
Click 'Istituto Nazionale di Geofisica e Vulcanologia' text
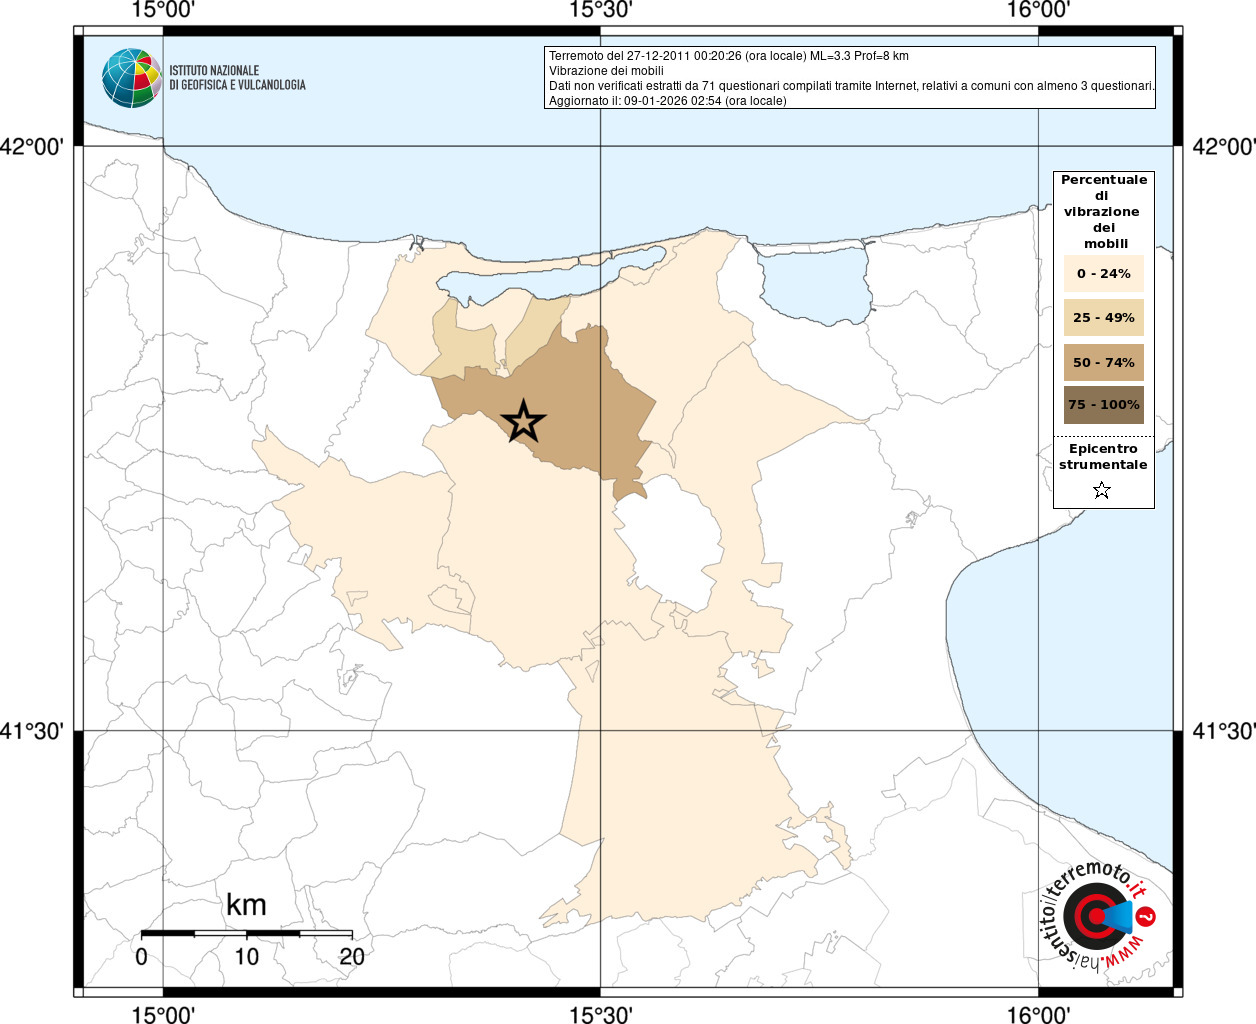click(x=237, y=78)
